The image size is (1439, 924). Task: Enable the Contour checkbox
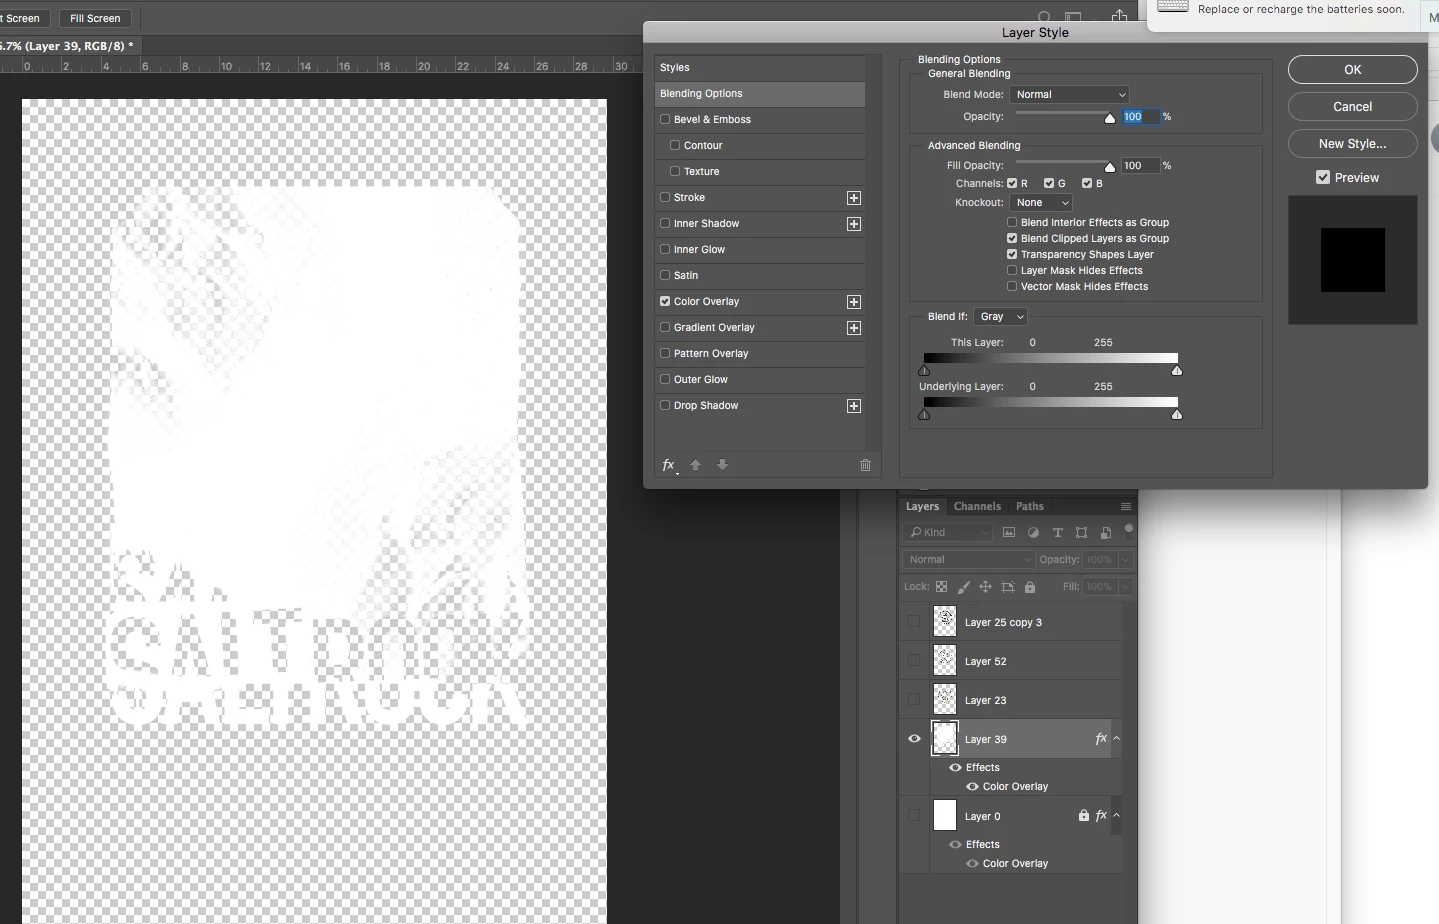675,145
